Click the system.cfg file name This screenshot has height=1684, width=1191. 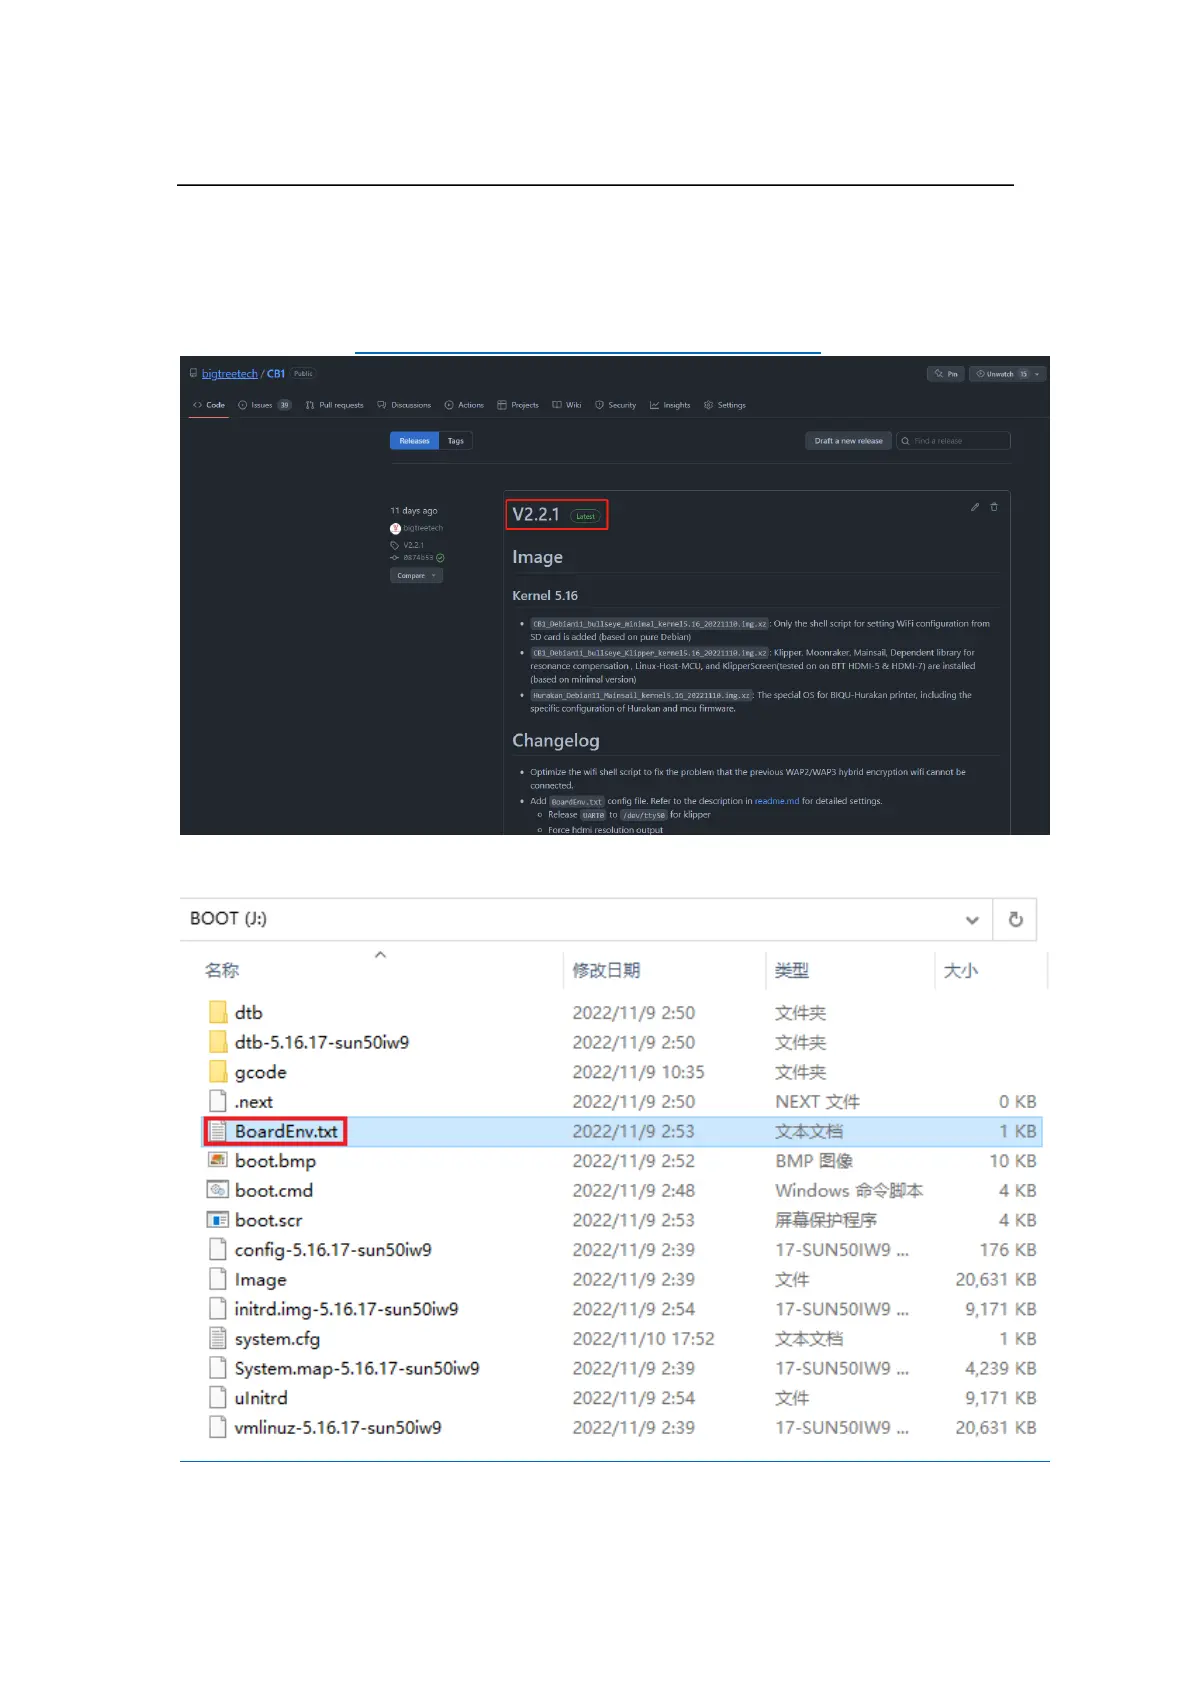[x=277, y=1339]
